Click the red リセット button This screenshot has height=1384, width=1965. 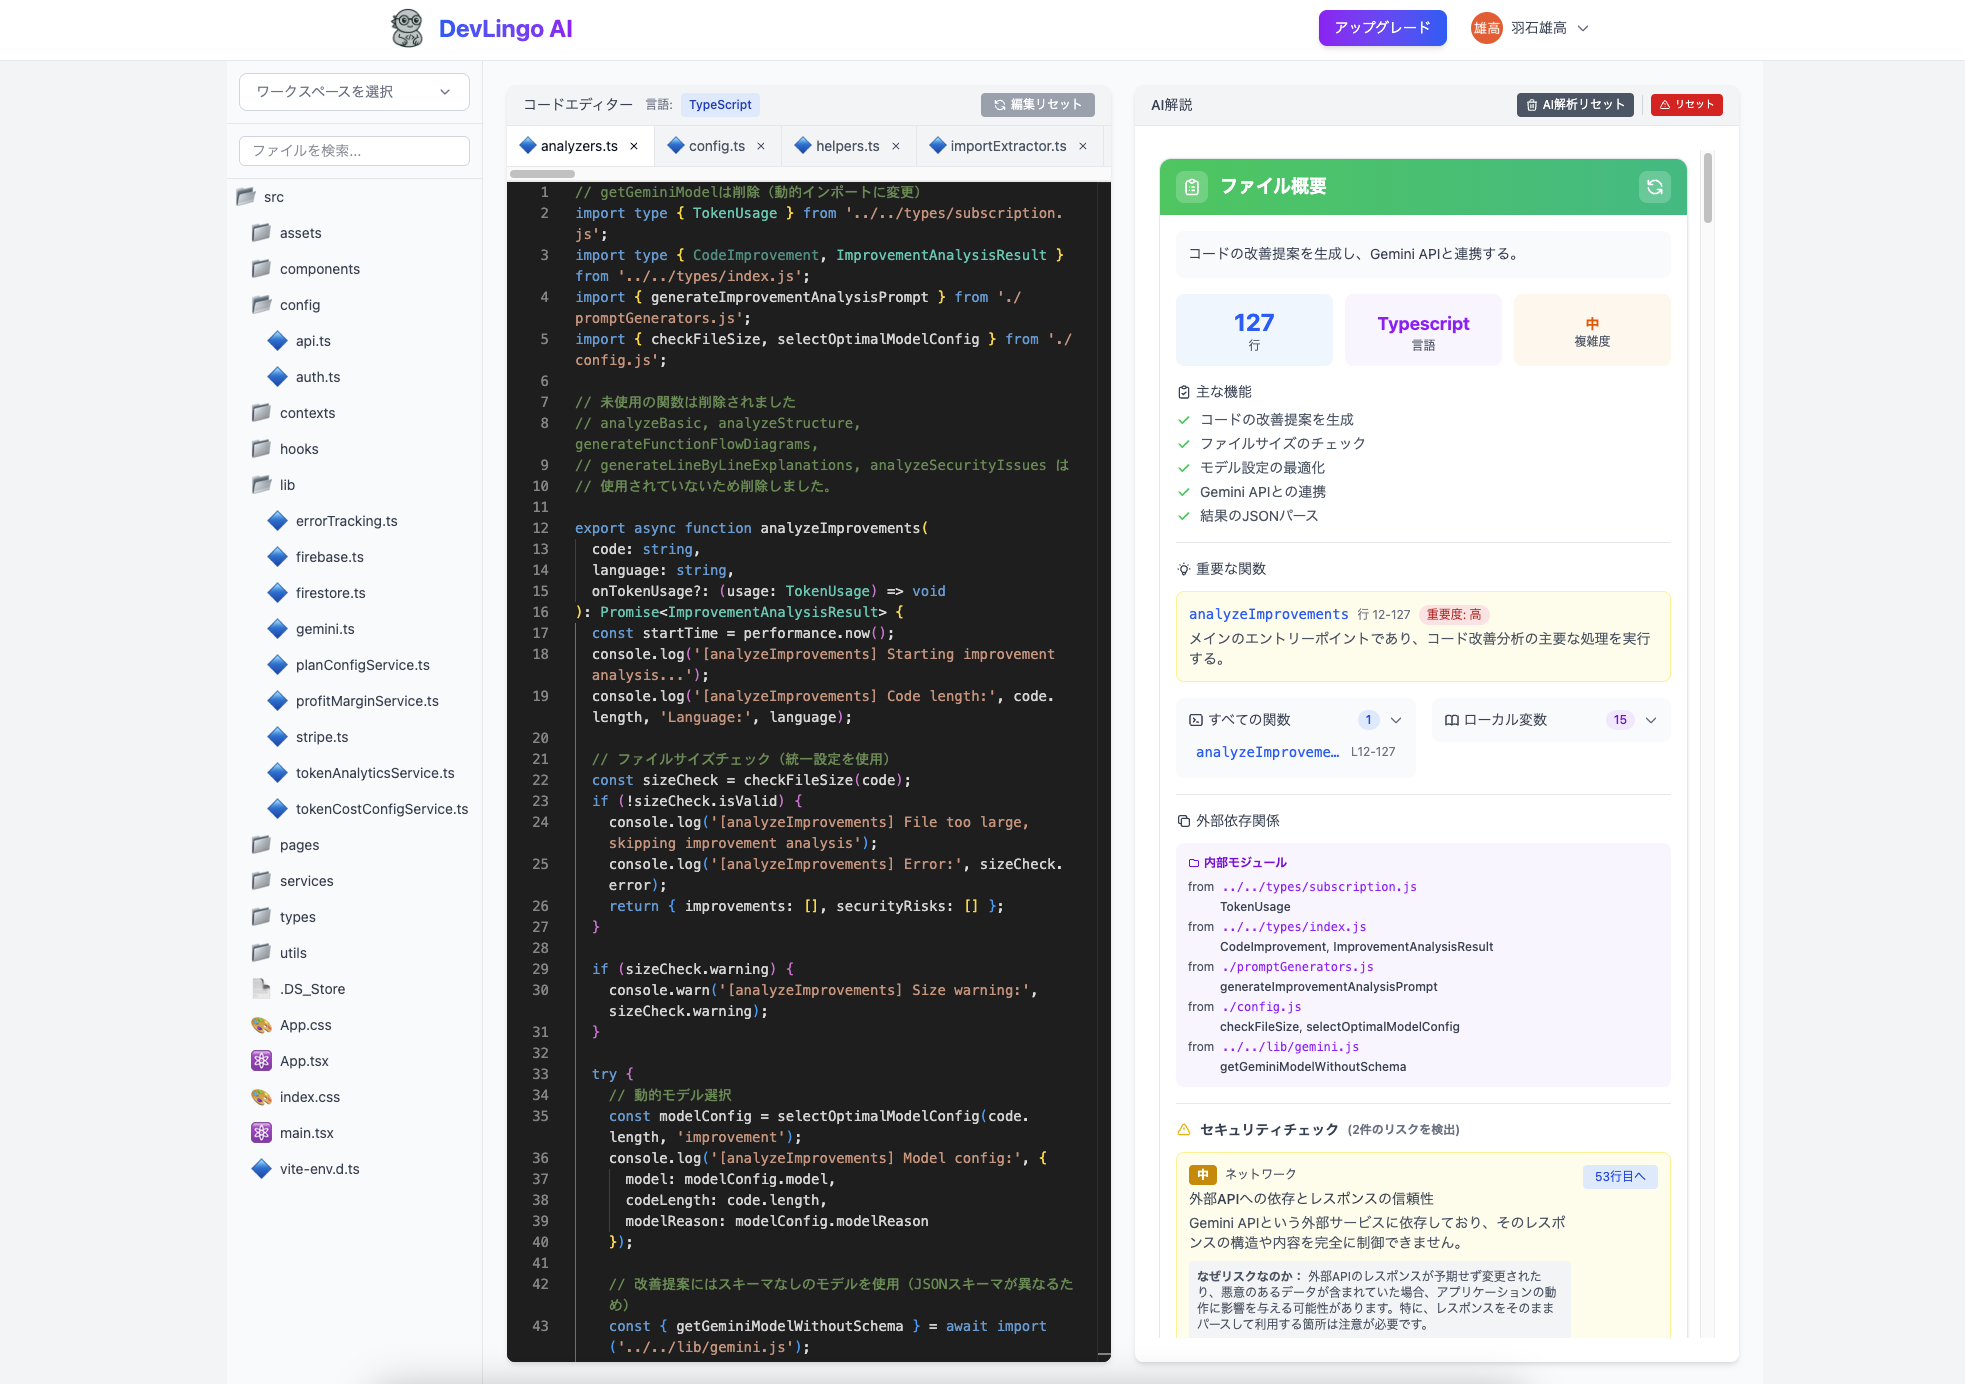coord(1686,104)
